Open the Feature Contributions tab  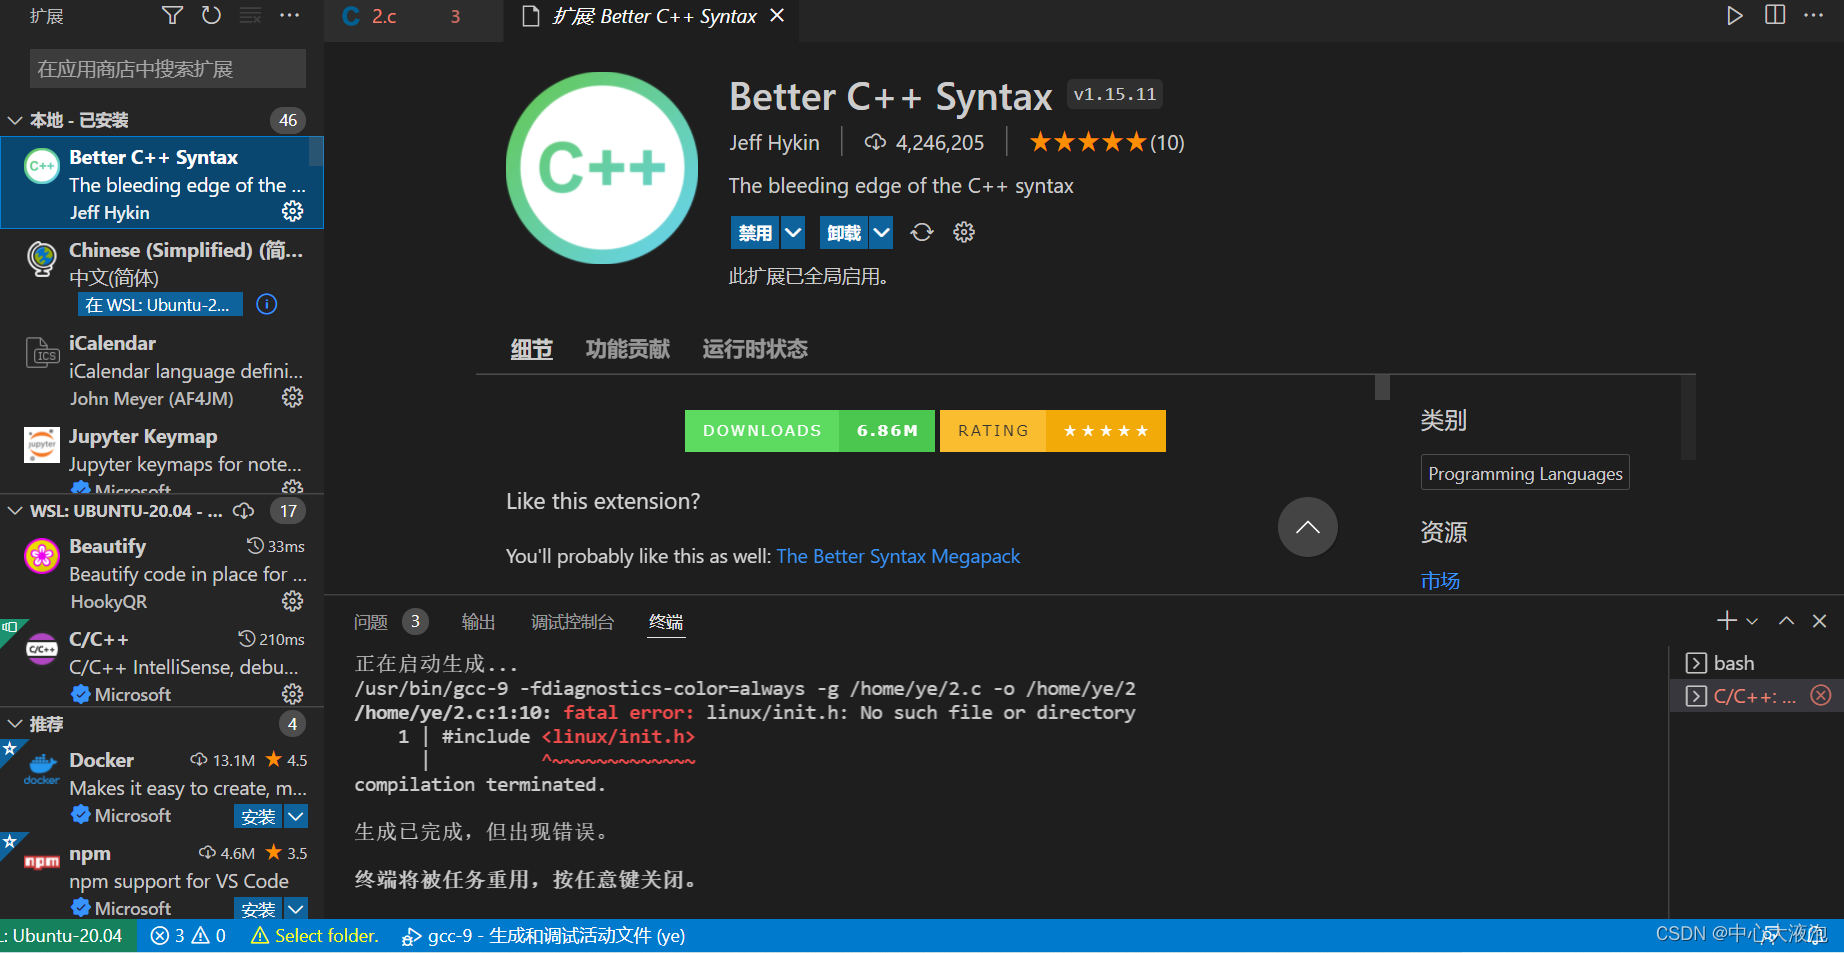pyautogui.click(x=628, y=349)
